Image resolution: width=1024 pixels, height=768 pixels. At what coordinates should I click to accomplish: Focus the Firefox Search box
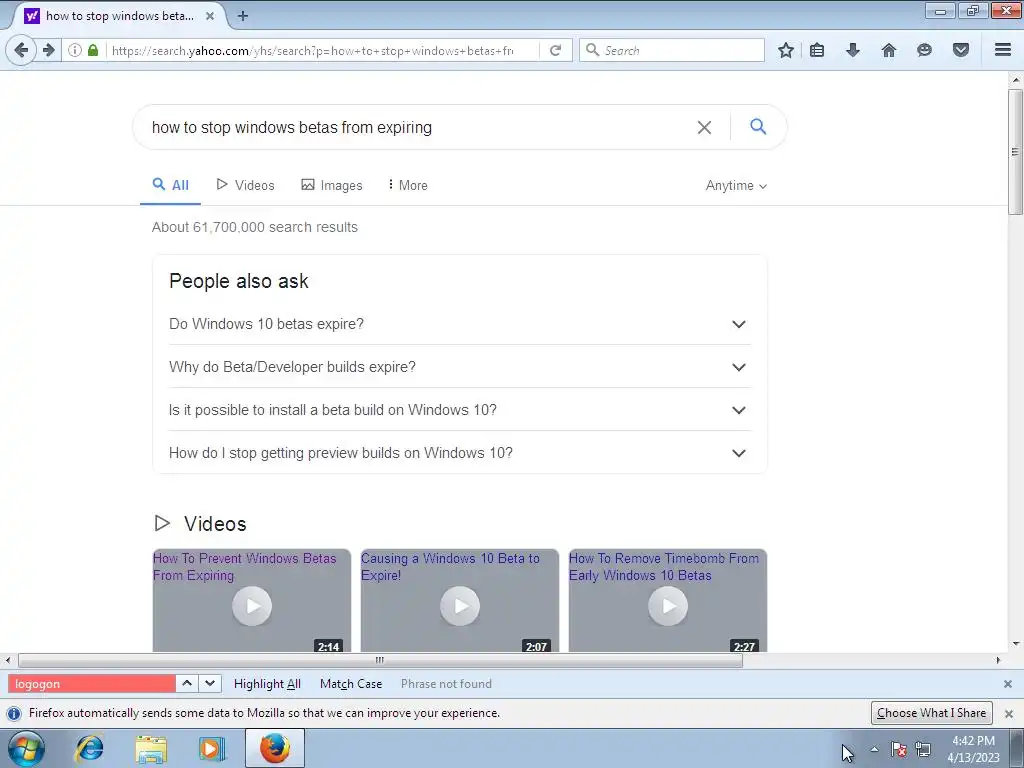point(672,50)
